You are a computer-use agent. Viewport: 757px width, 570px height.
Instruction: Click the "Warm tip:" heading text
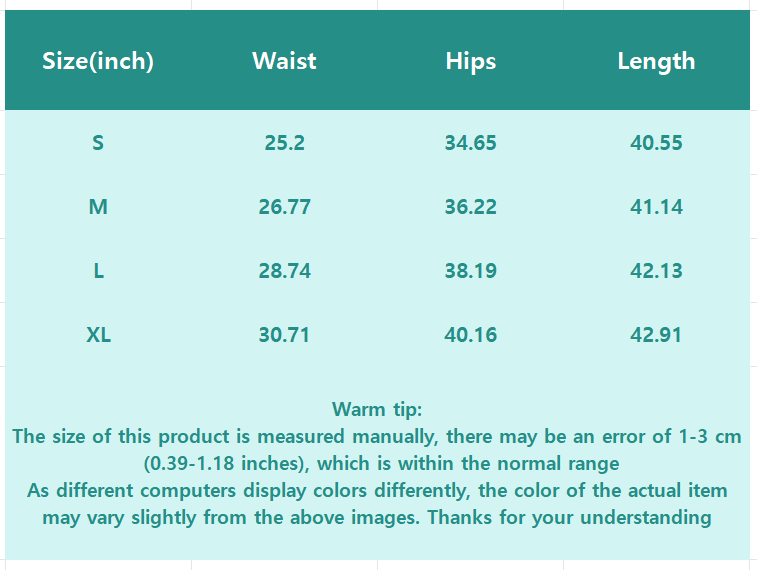point(377,409)
